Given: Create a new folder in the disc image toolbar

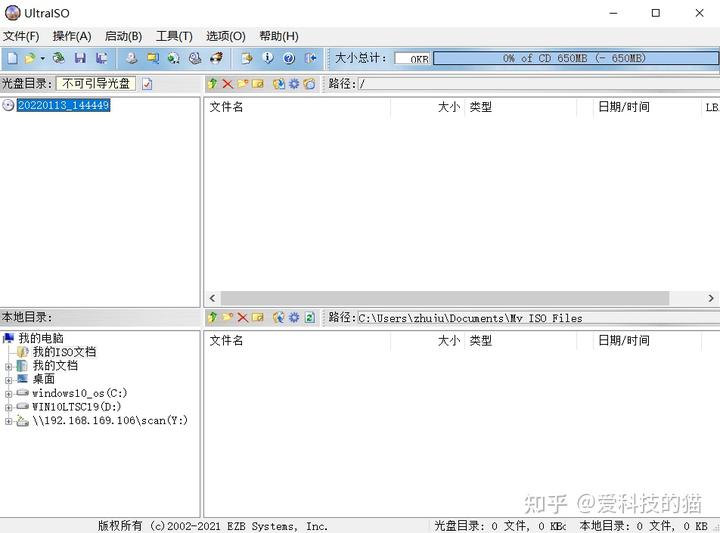Looking at the screenshot, I should [x=242, y=84].
